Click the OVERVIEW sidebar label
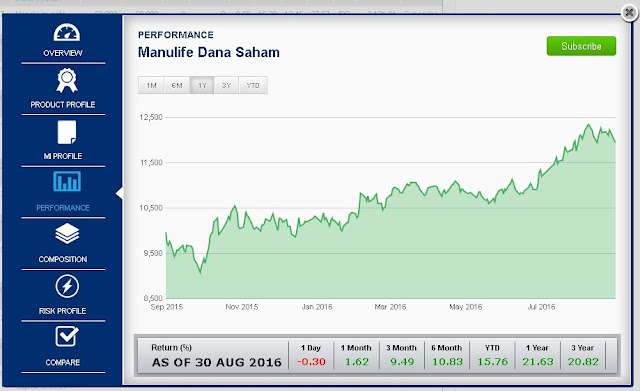The height and width of the screenshot is (391, 640). click(x=63, y=53)
